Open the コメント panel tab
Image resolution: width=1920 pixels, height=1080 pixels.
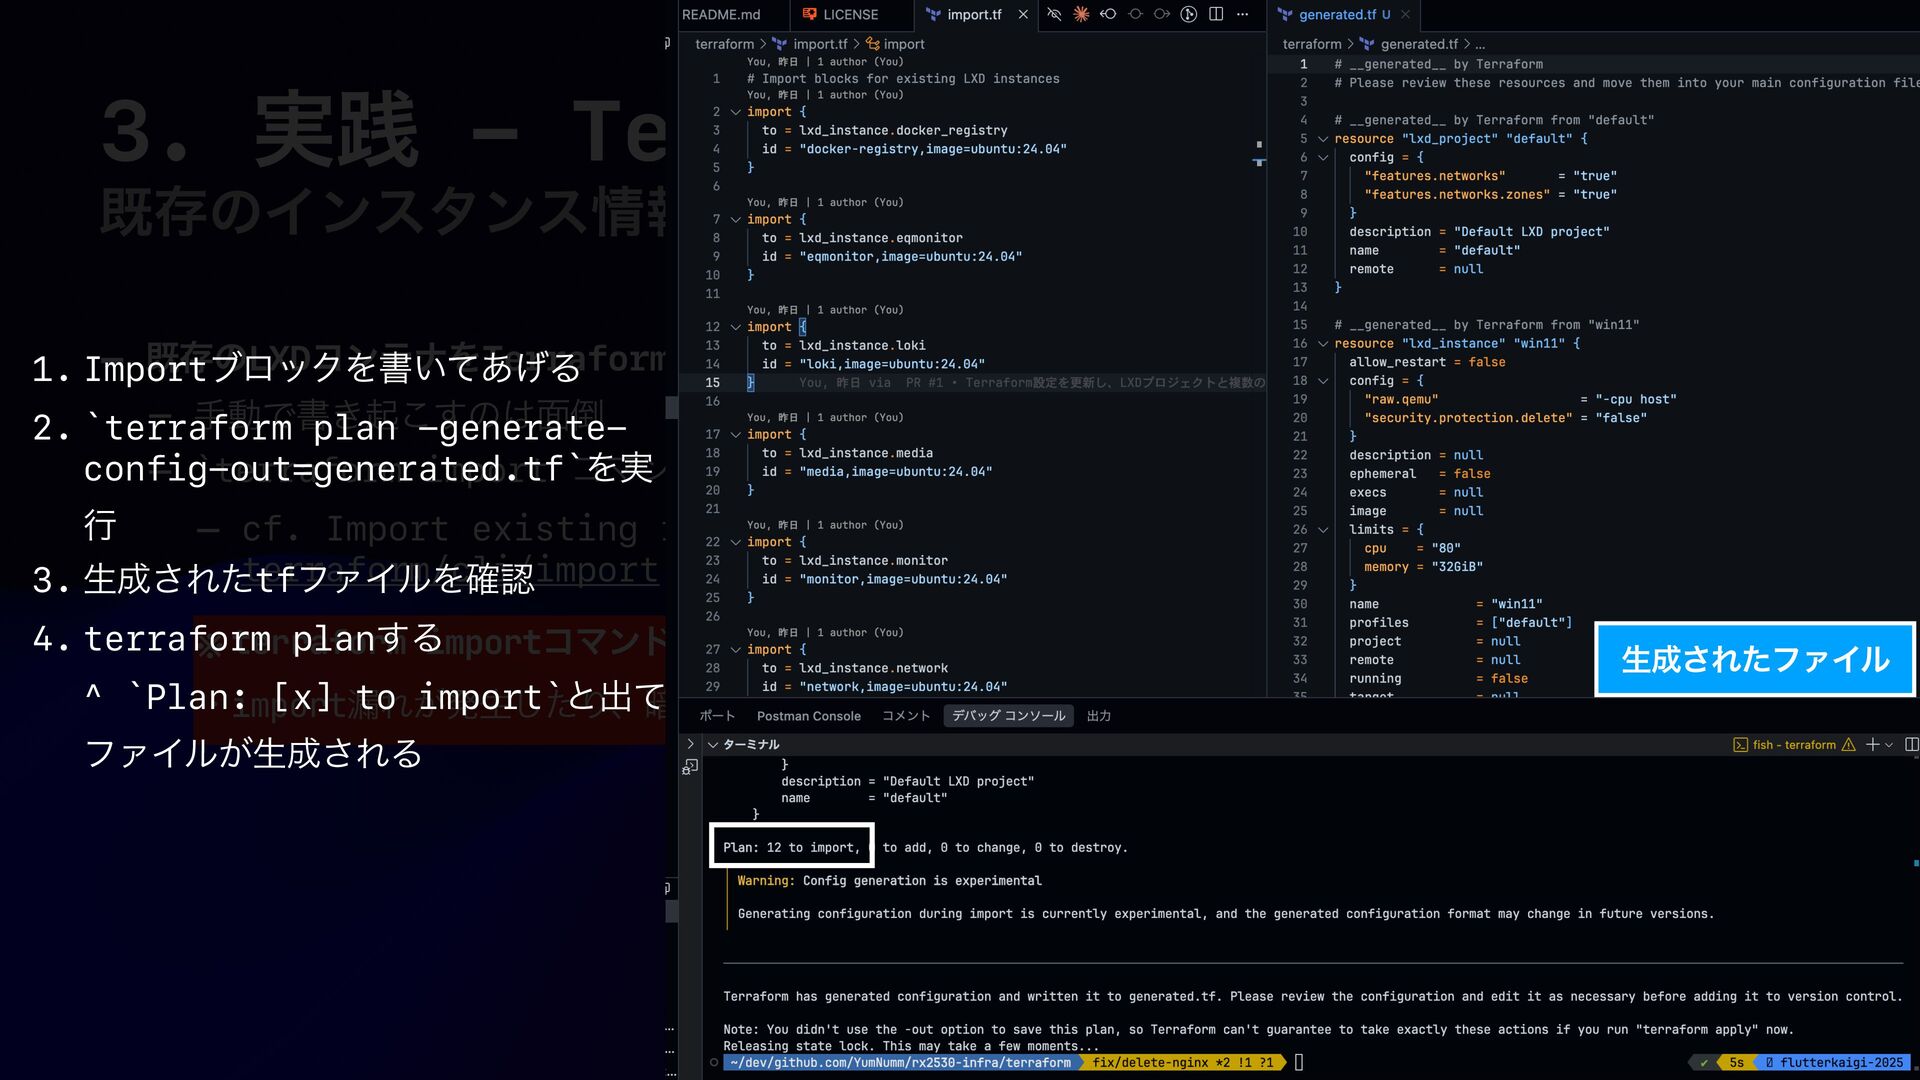pyautogui.click(x=906, y=716)
